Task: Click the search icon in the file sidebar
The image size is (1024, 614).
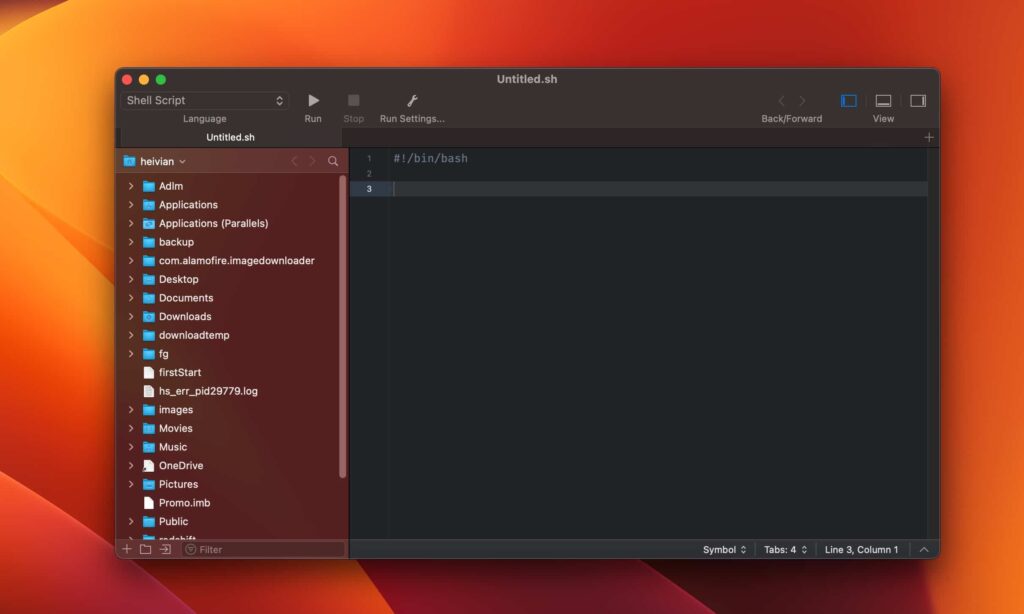Action: click(x=334, y=161)
